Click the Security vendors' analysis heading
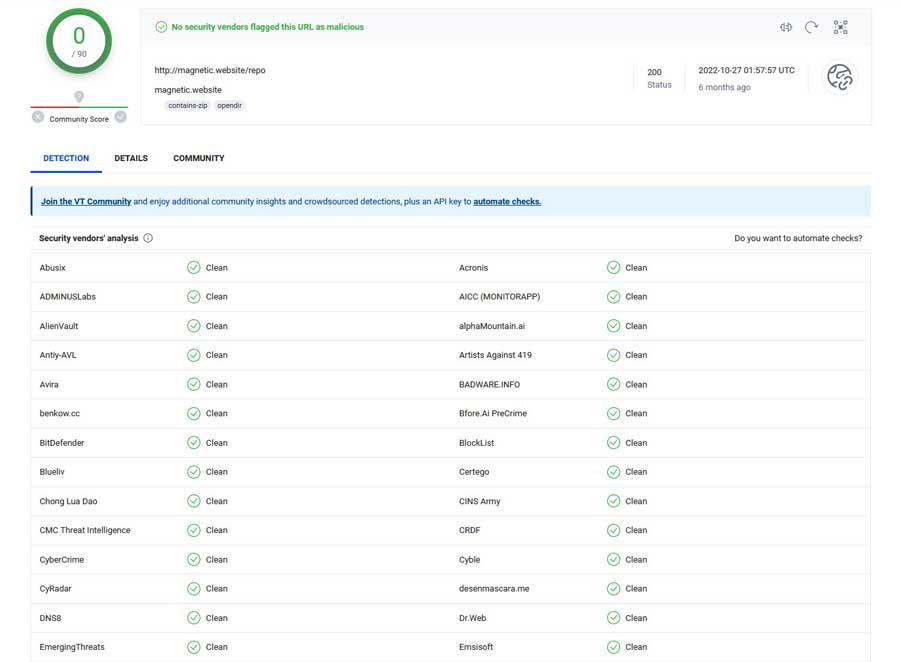This screenshot has width=900, height=662. [x=88, y=238]
